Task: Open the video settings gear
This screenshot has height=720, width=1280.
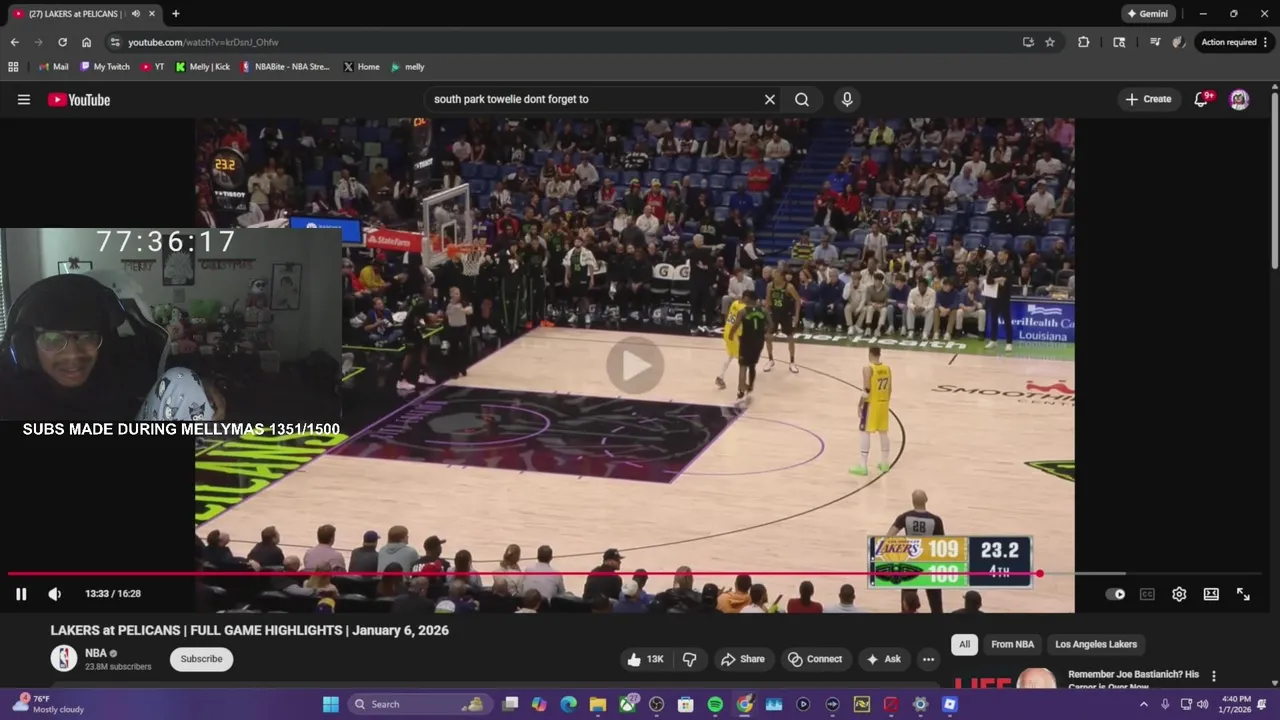Action: (1179, 594)
